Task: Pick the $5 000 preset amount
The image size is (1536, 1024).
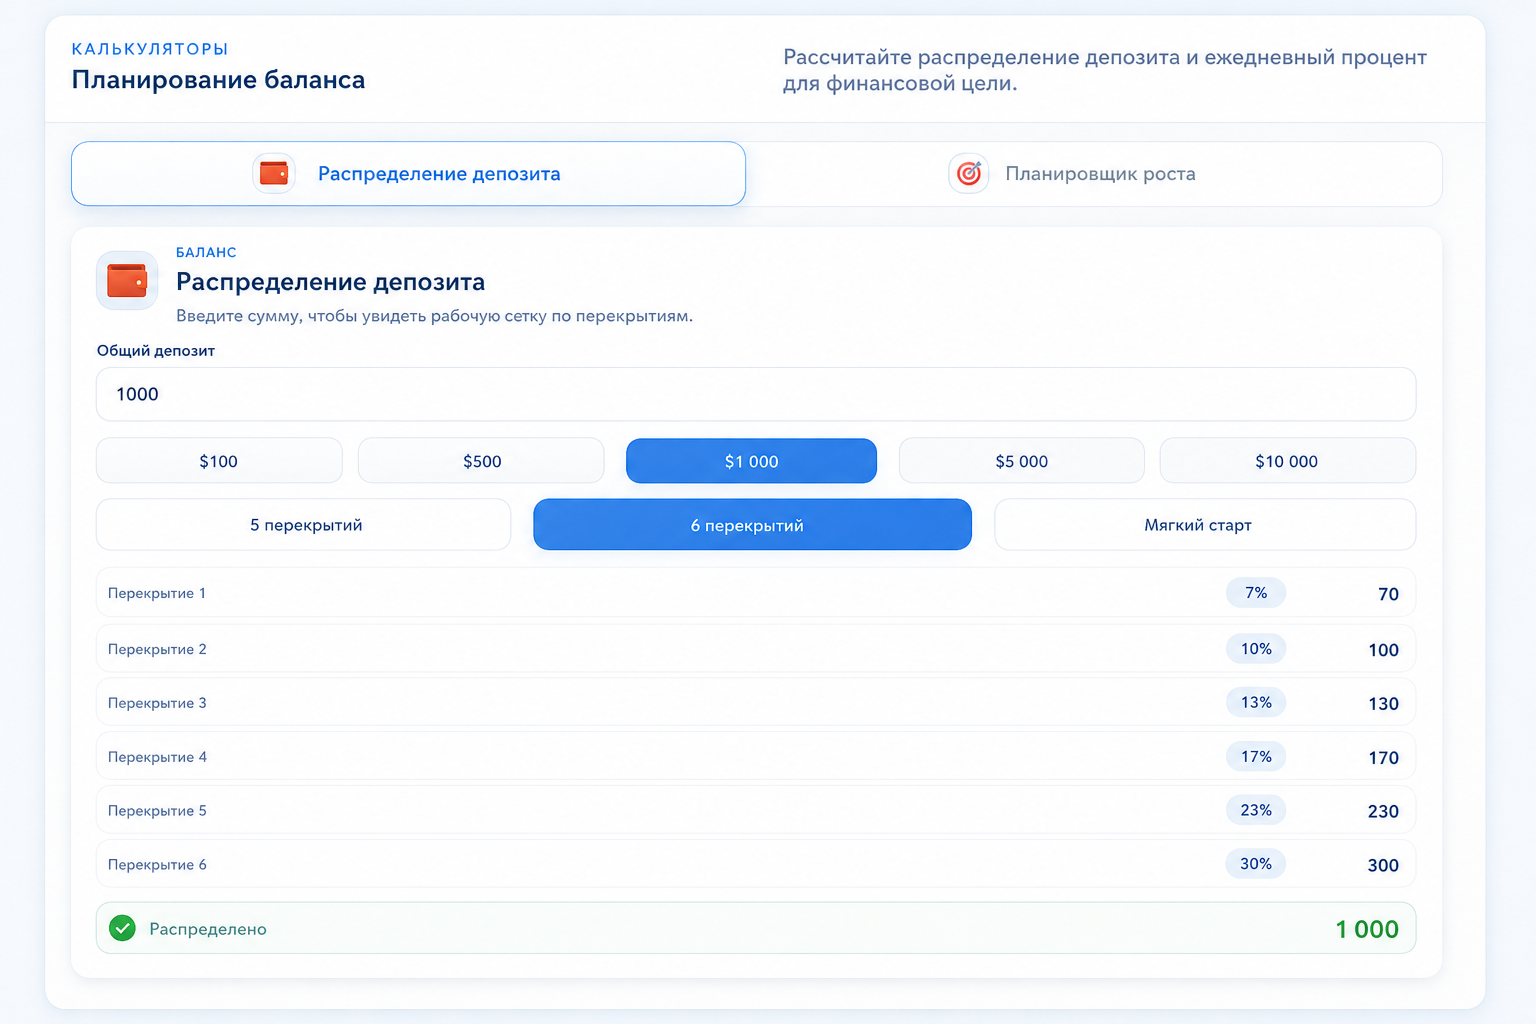Action: click(1021, 461)
